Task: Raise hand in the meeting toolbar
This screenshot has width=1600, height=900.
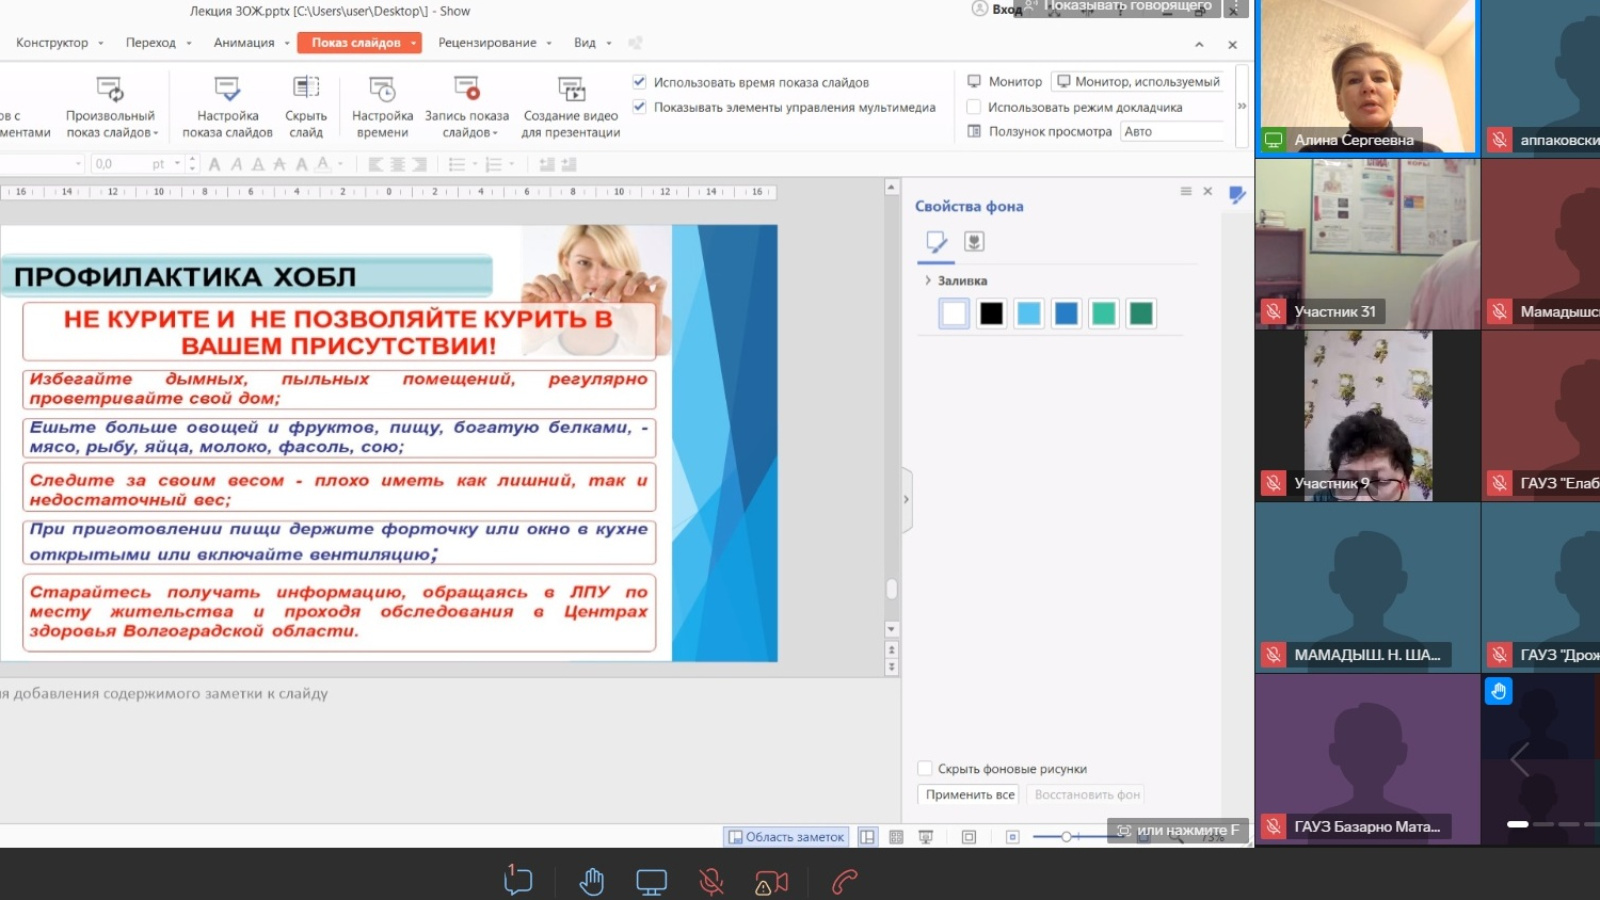Action: point(591,882)
